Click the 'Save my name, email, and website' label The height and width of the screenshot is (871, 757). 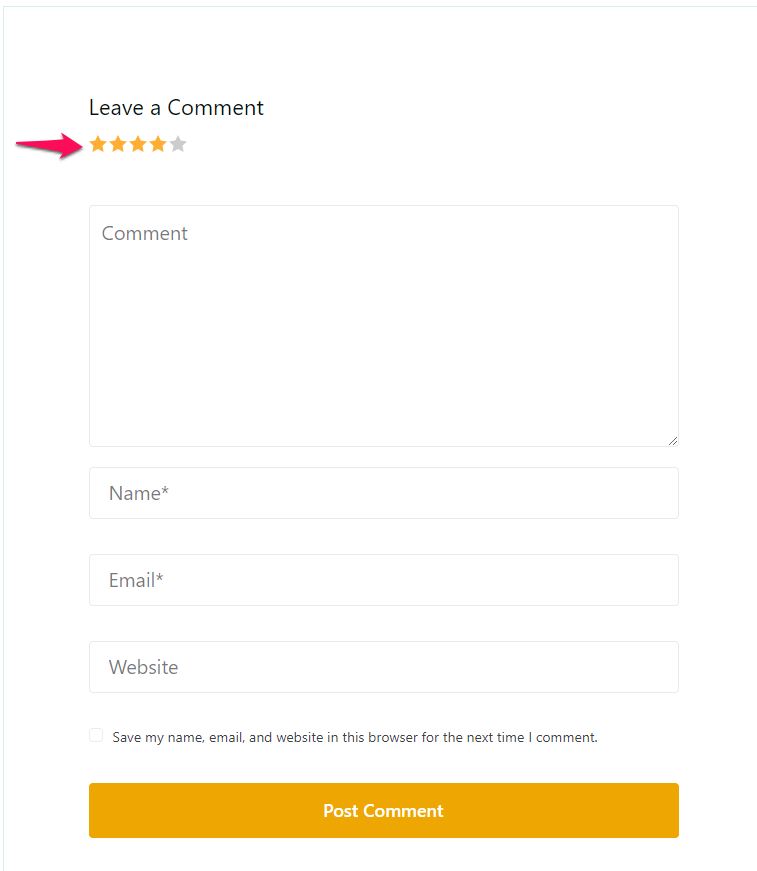click(x=355, y=738)
